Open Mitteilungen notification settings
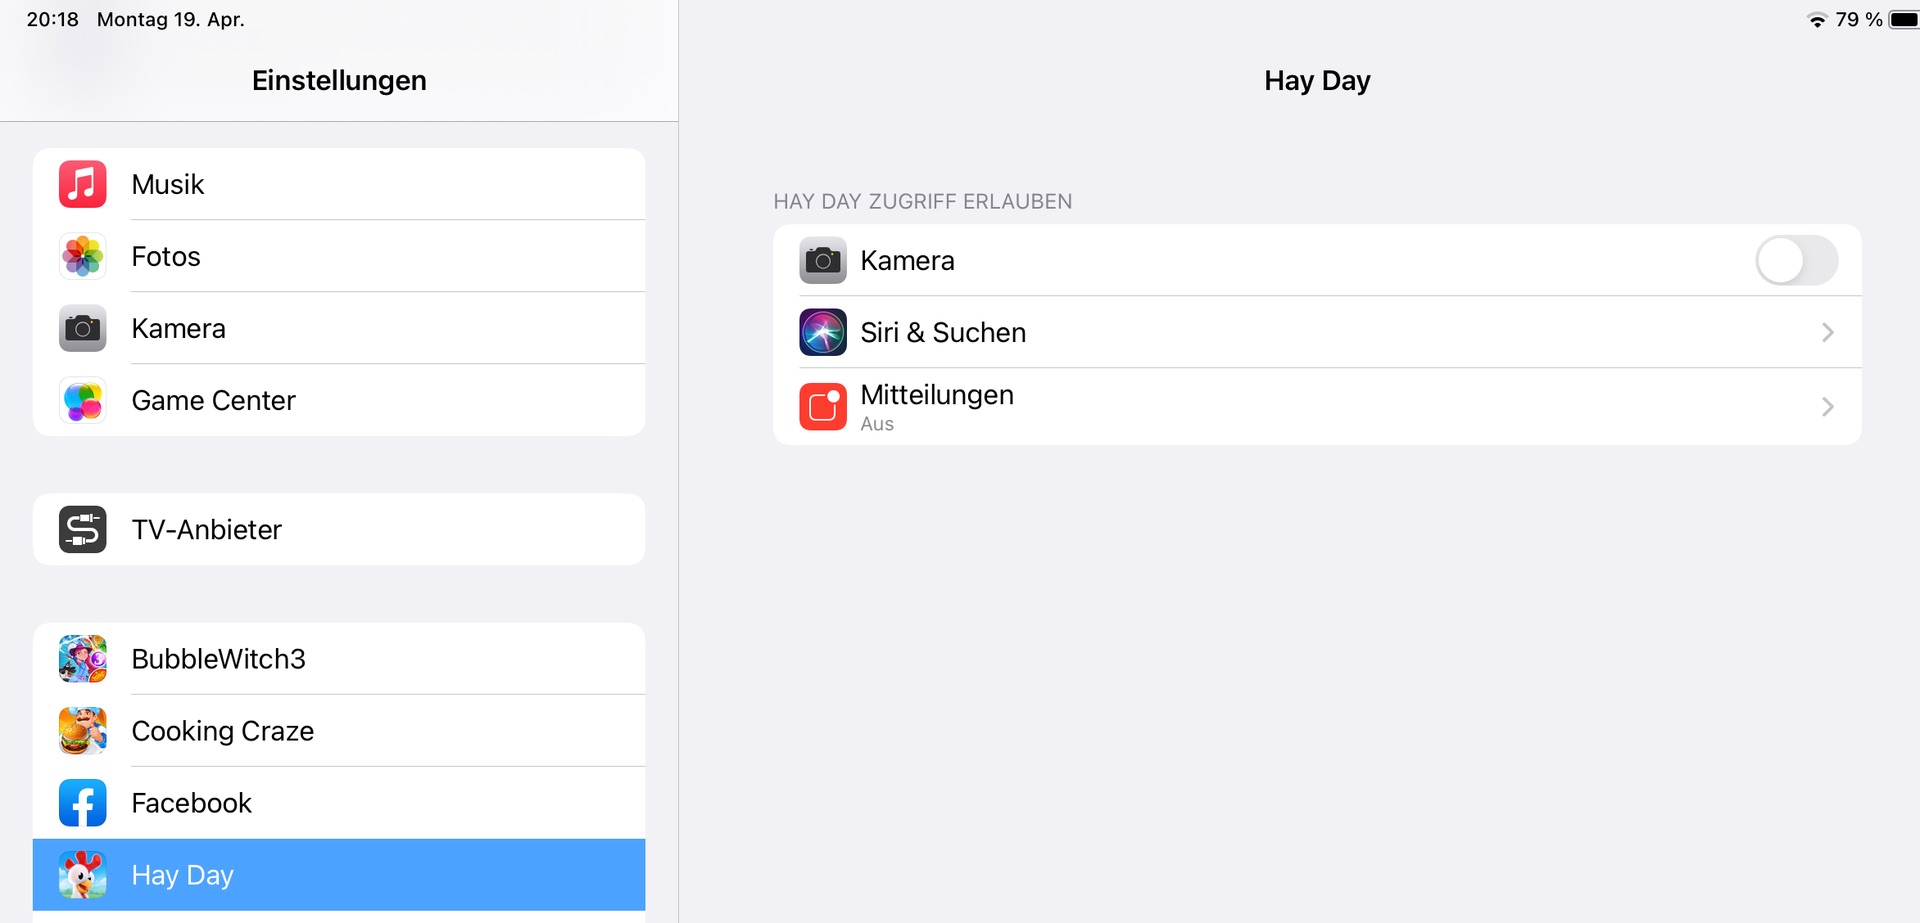 [937, 406]
